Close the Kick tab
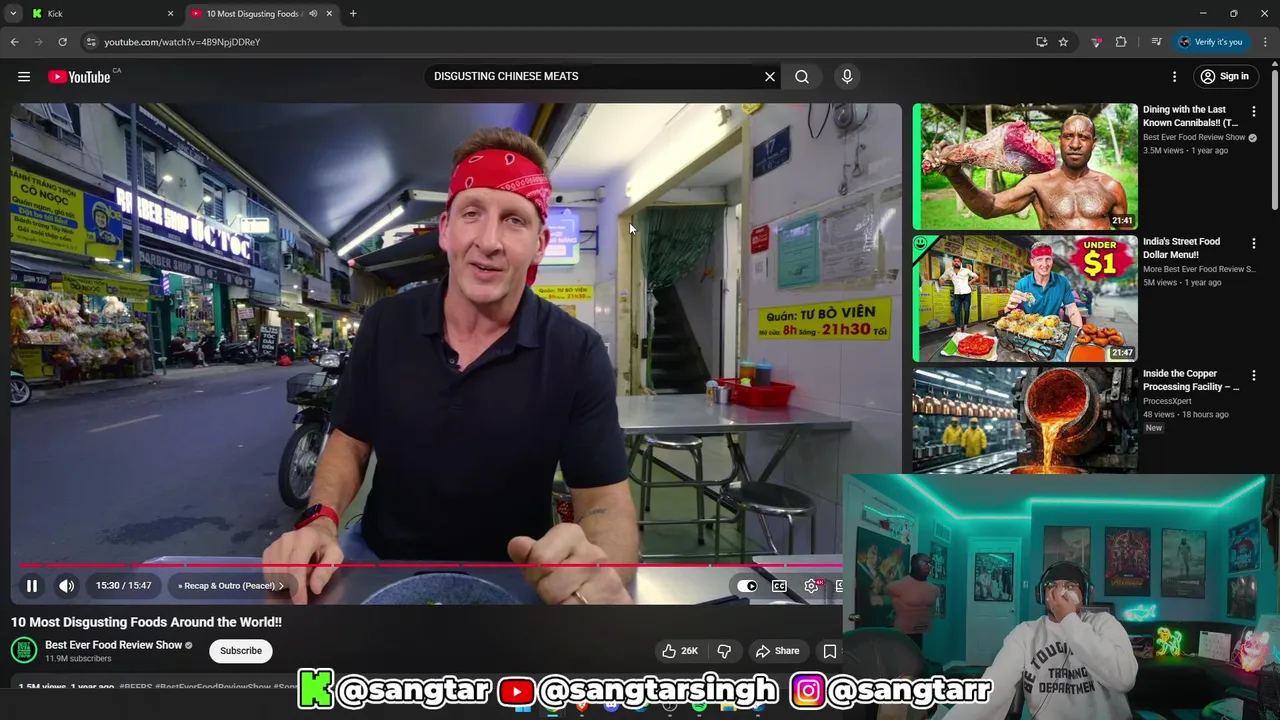Image resolution: width=1280 pixels, height=720 pixels. (170, 14)
